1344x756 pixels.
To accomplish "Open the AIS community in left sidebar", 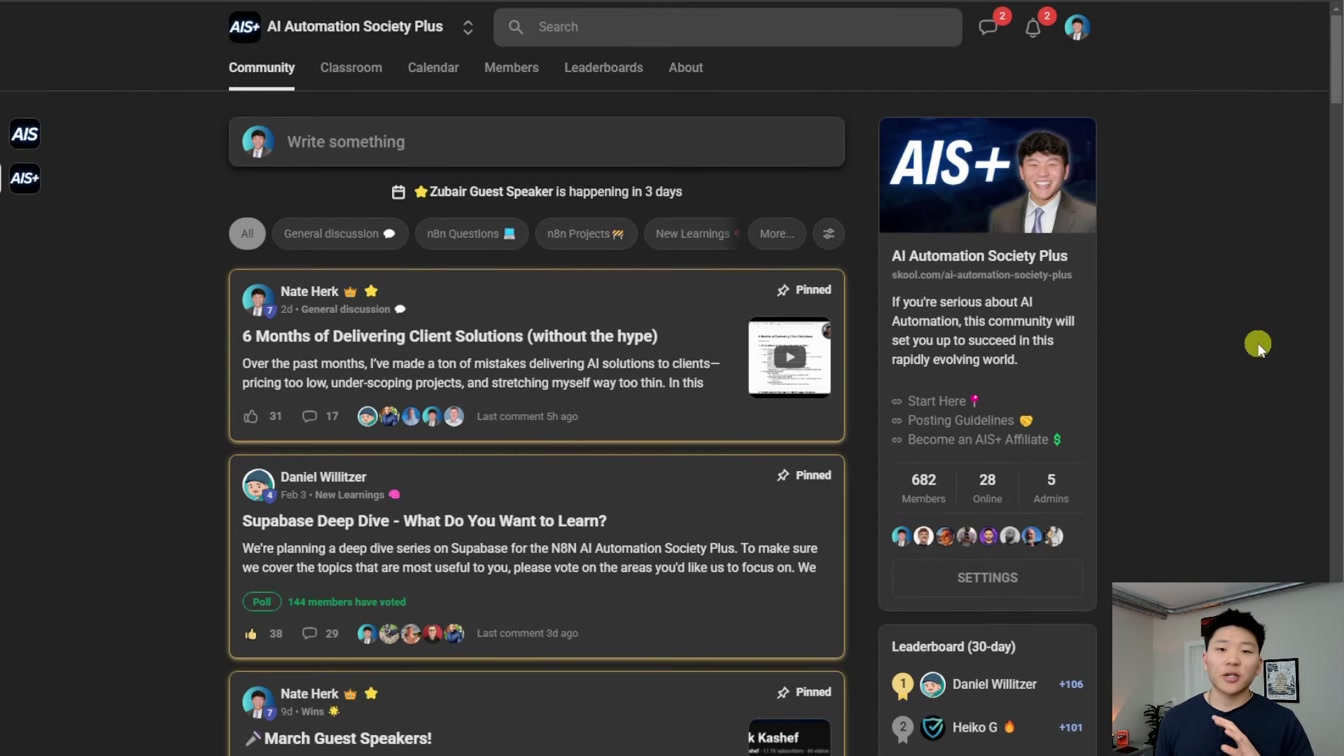I will tap(25, 133).
